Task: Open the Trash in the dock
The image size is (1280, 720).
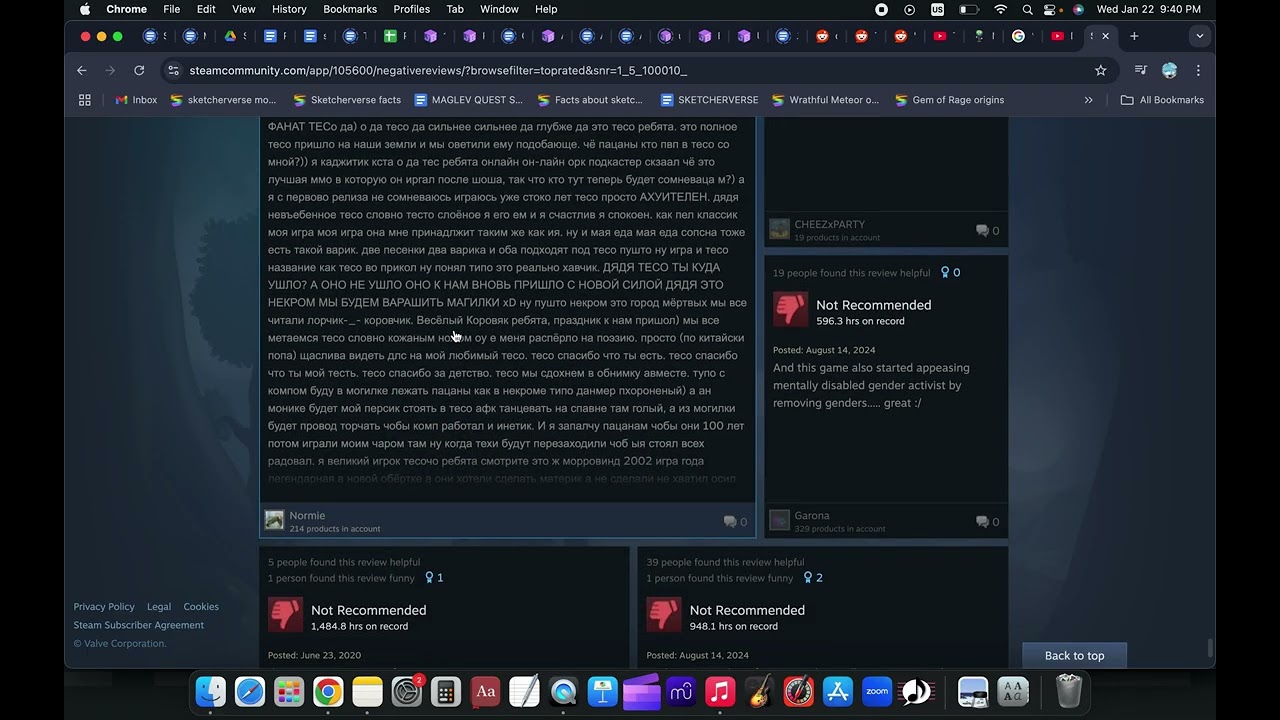Action: point(1069,692)
